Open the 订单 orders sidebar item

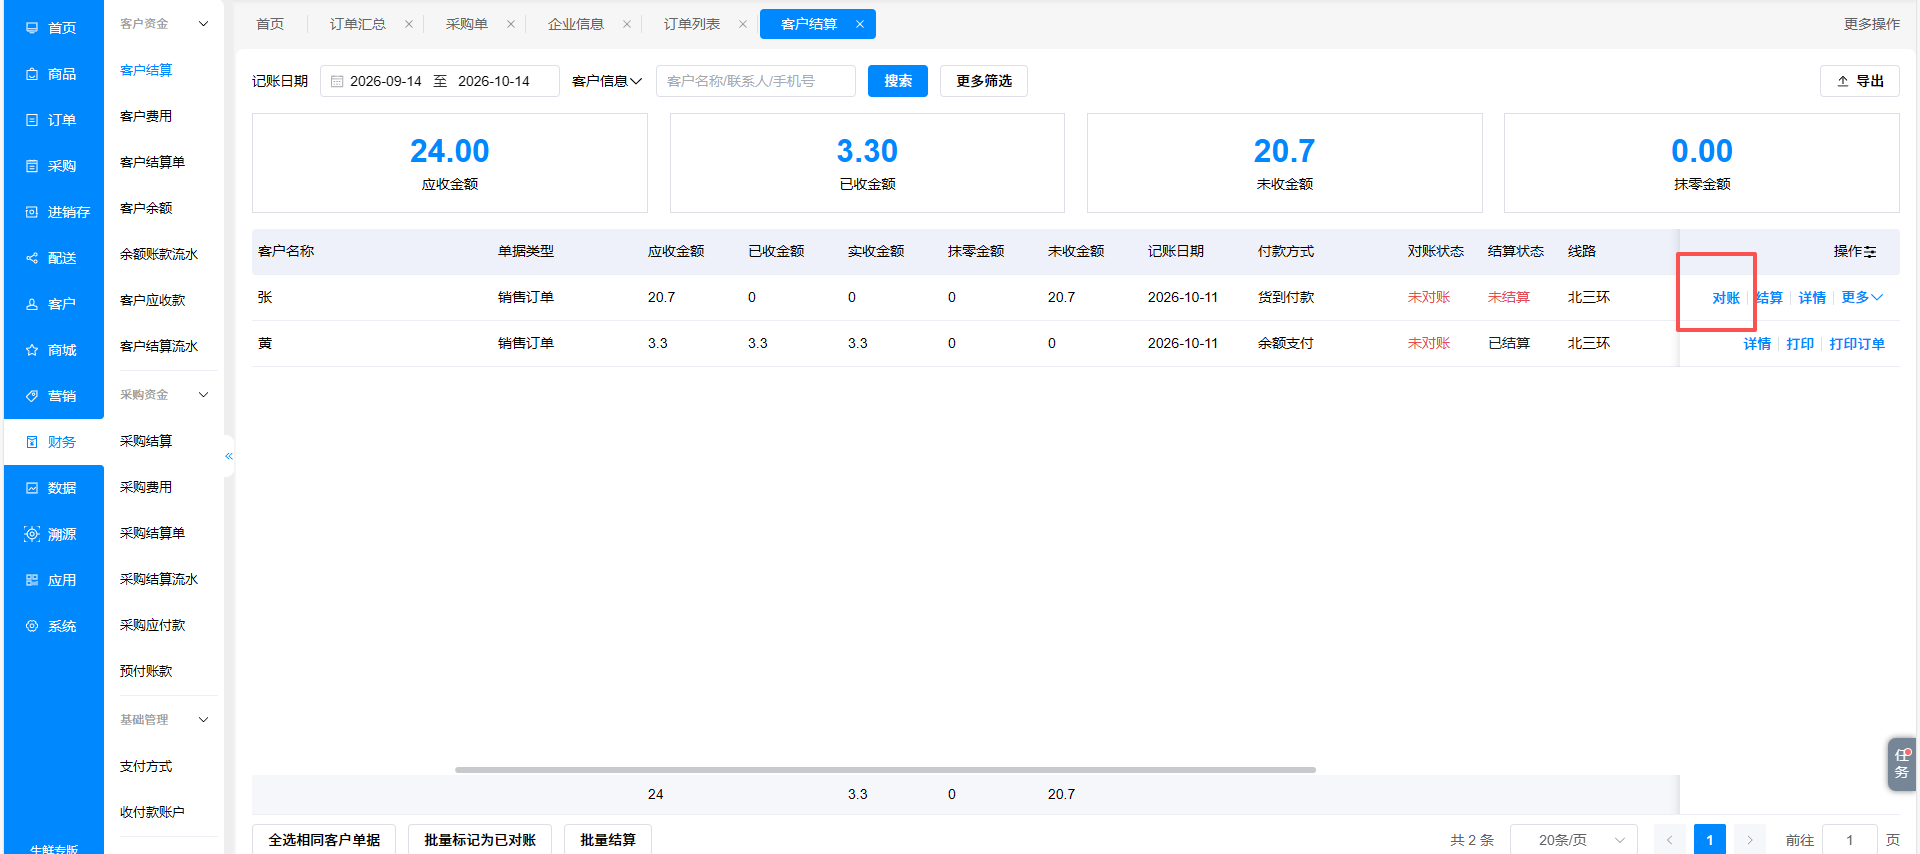[52, 120]
